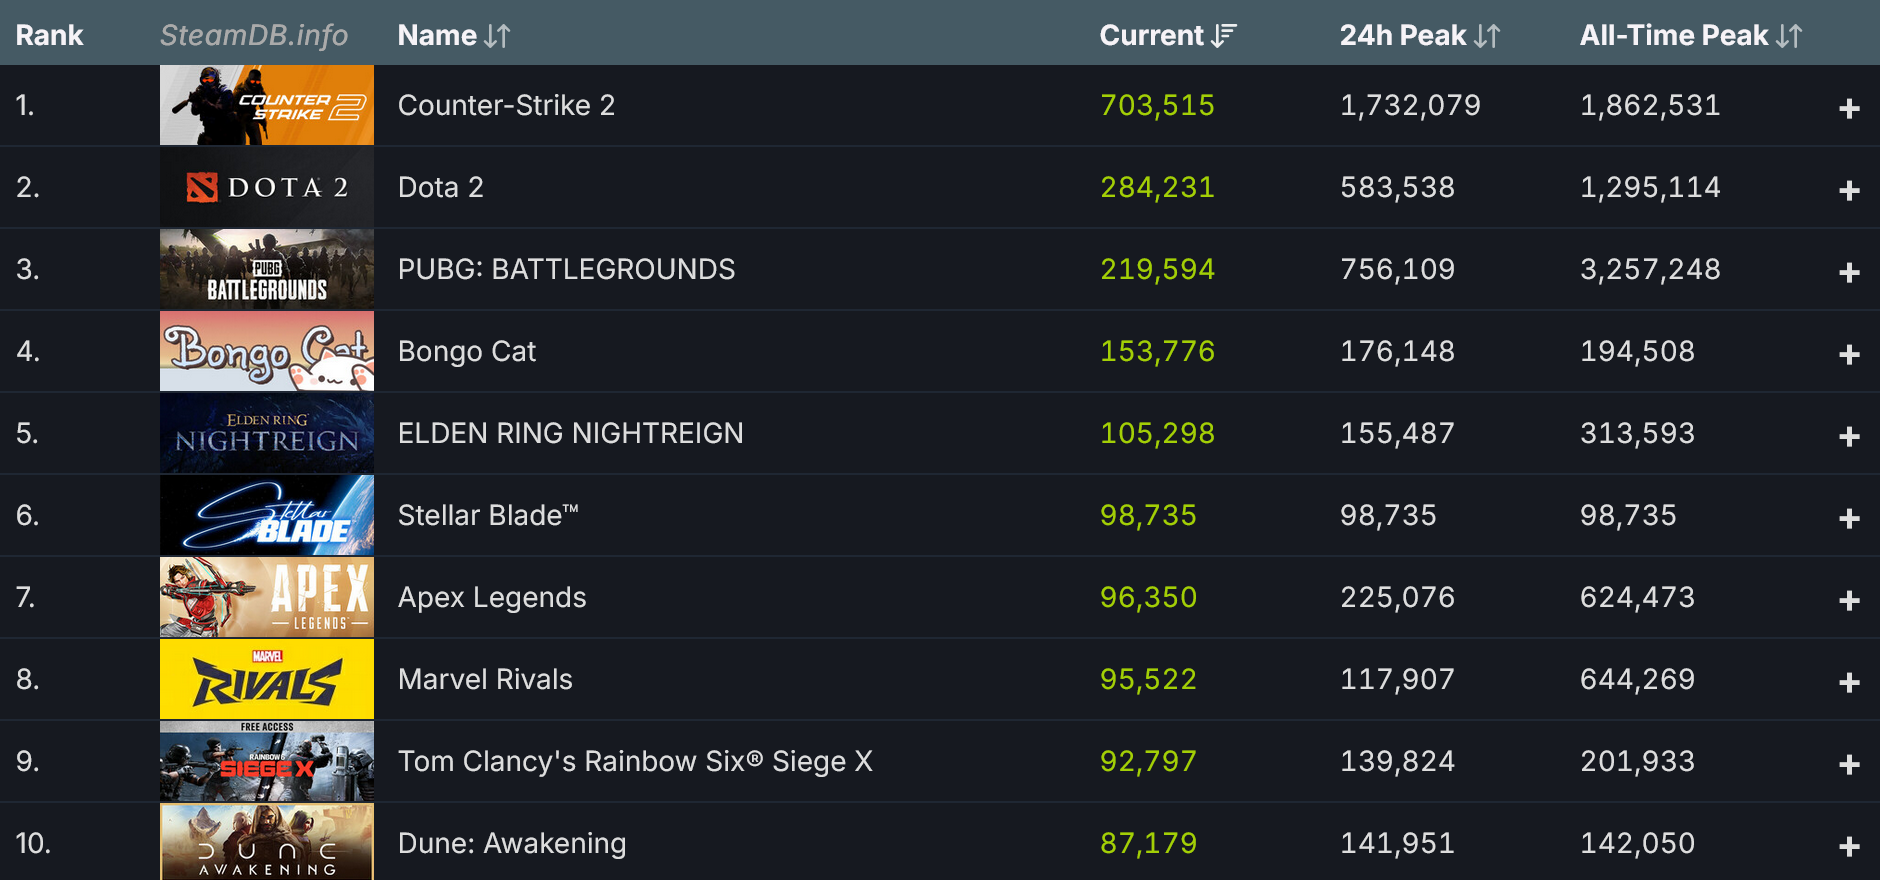The width and height of the screenshot is (1880, 880).
Task: Open the PUBG Battlegrounds thumbnail image
Action: coord(267,269)
